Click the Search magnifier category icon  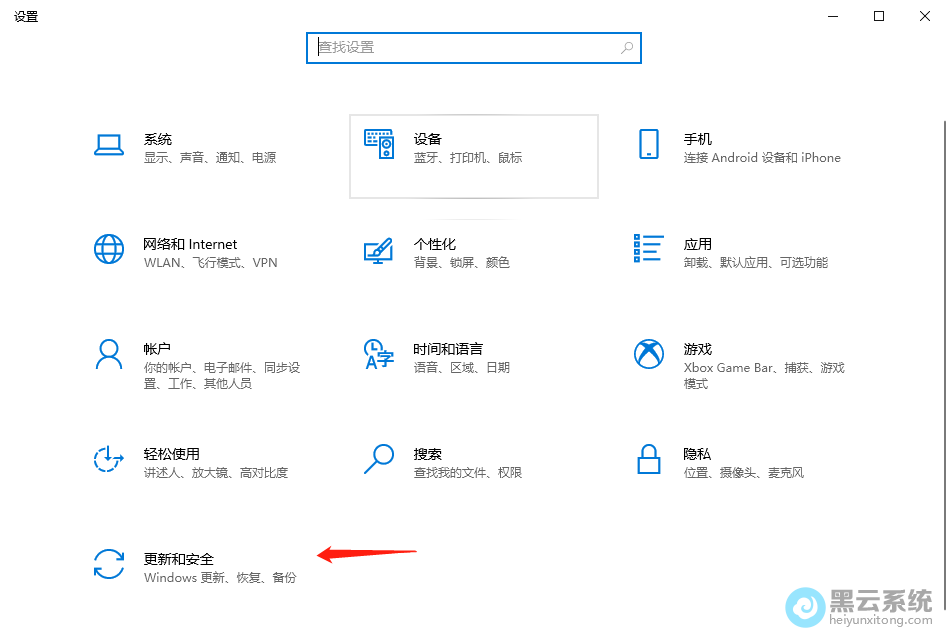point(378,459)
